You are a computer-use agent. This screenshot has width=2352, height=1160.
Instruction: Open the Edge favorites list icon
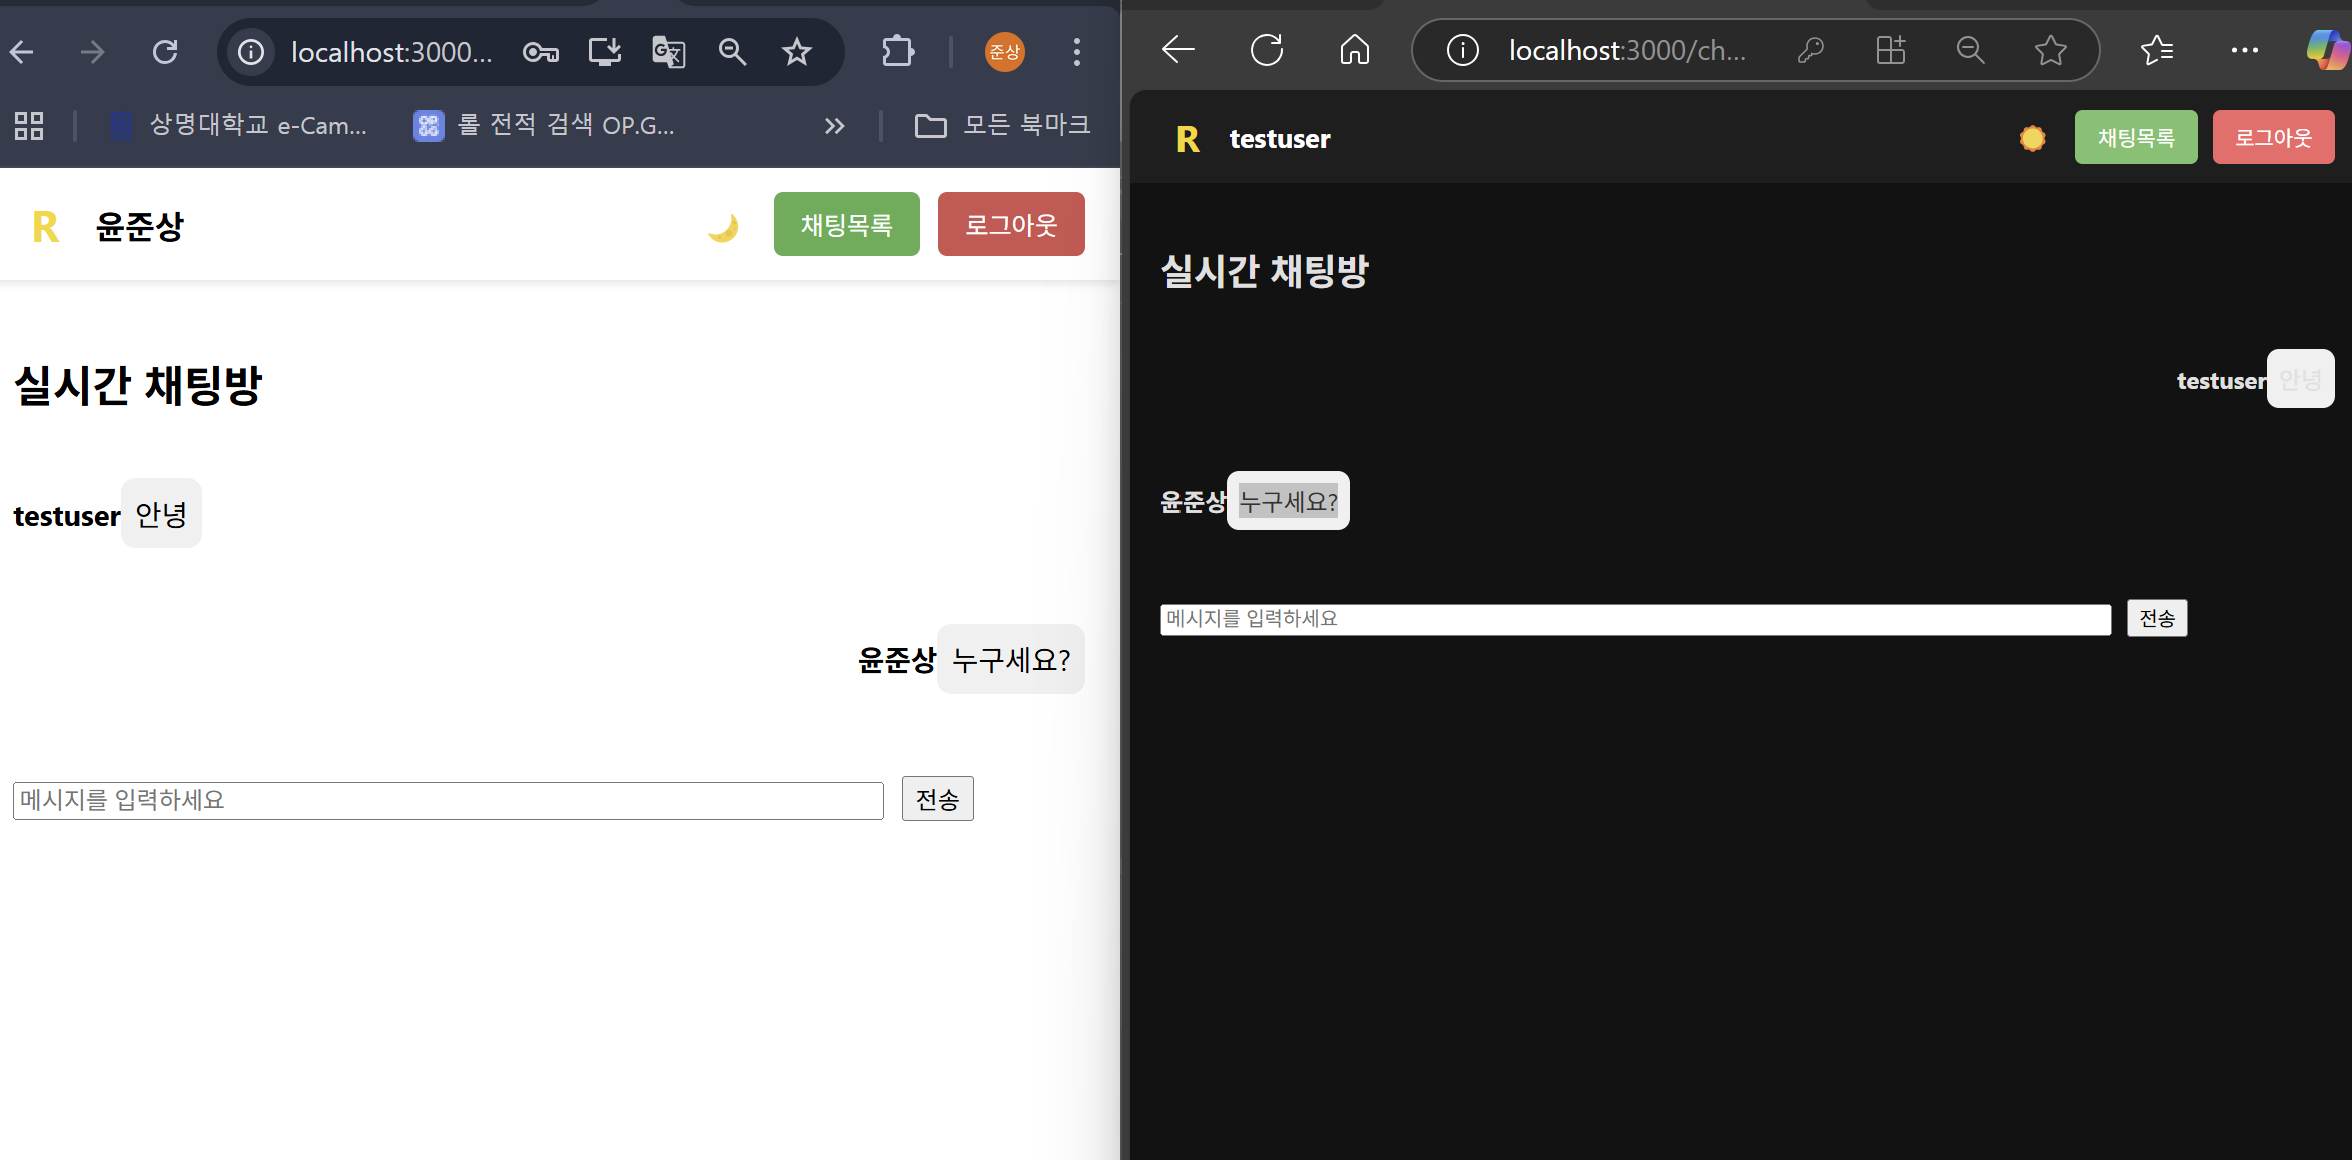[x=2156, y=49]
